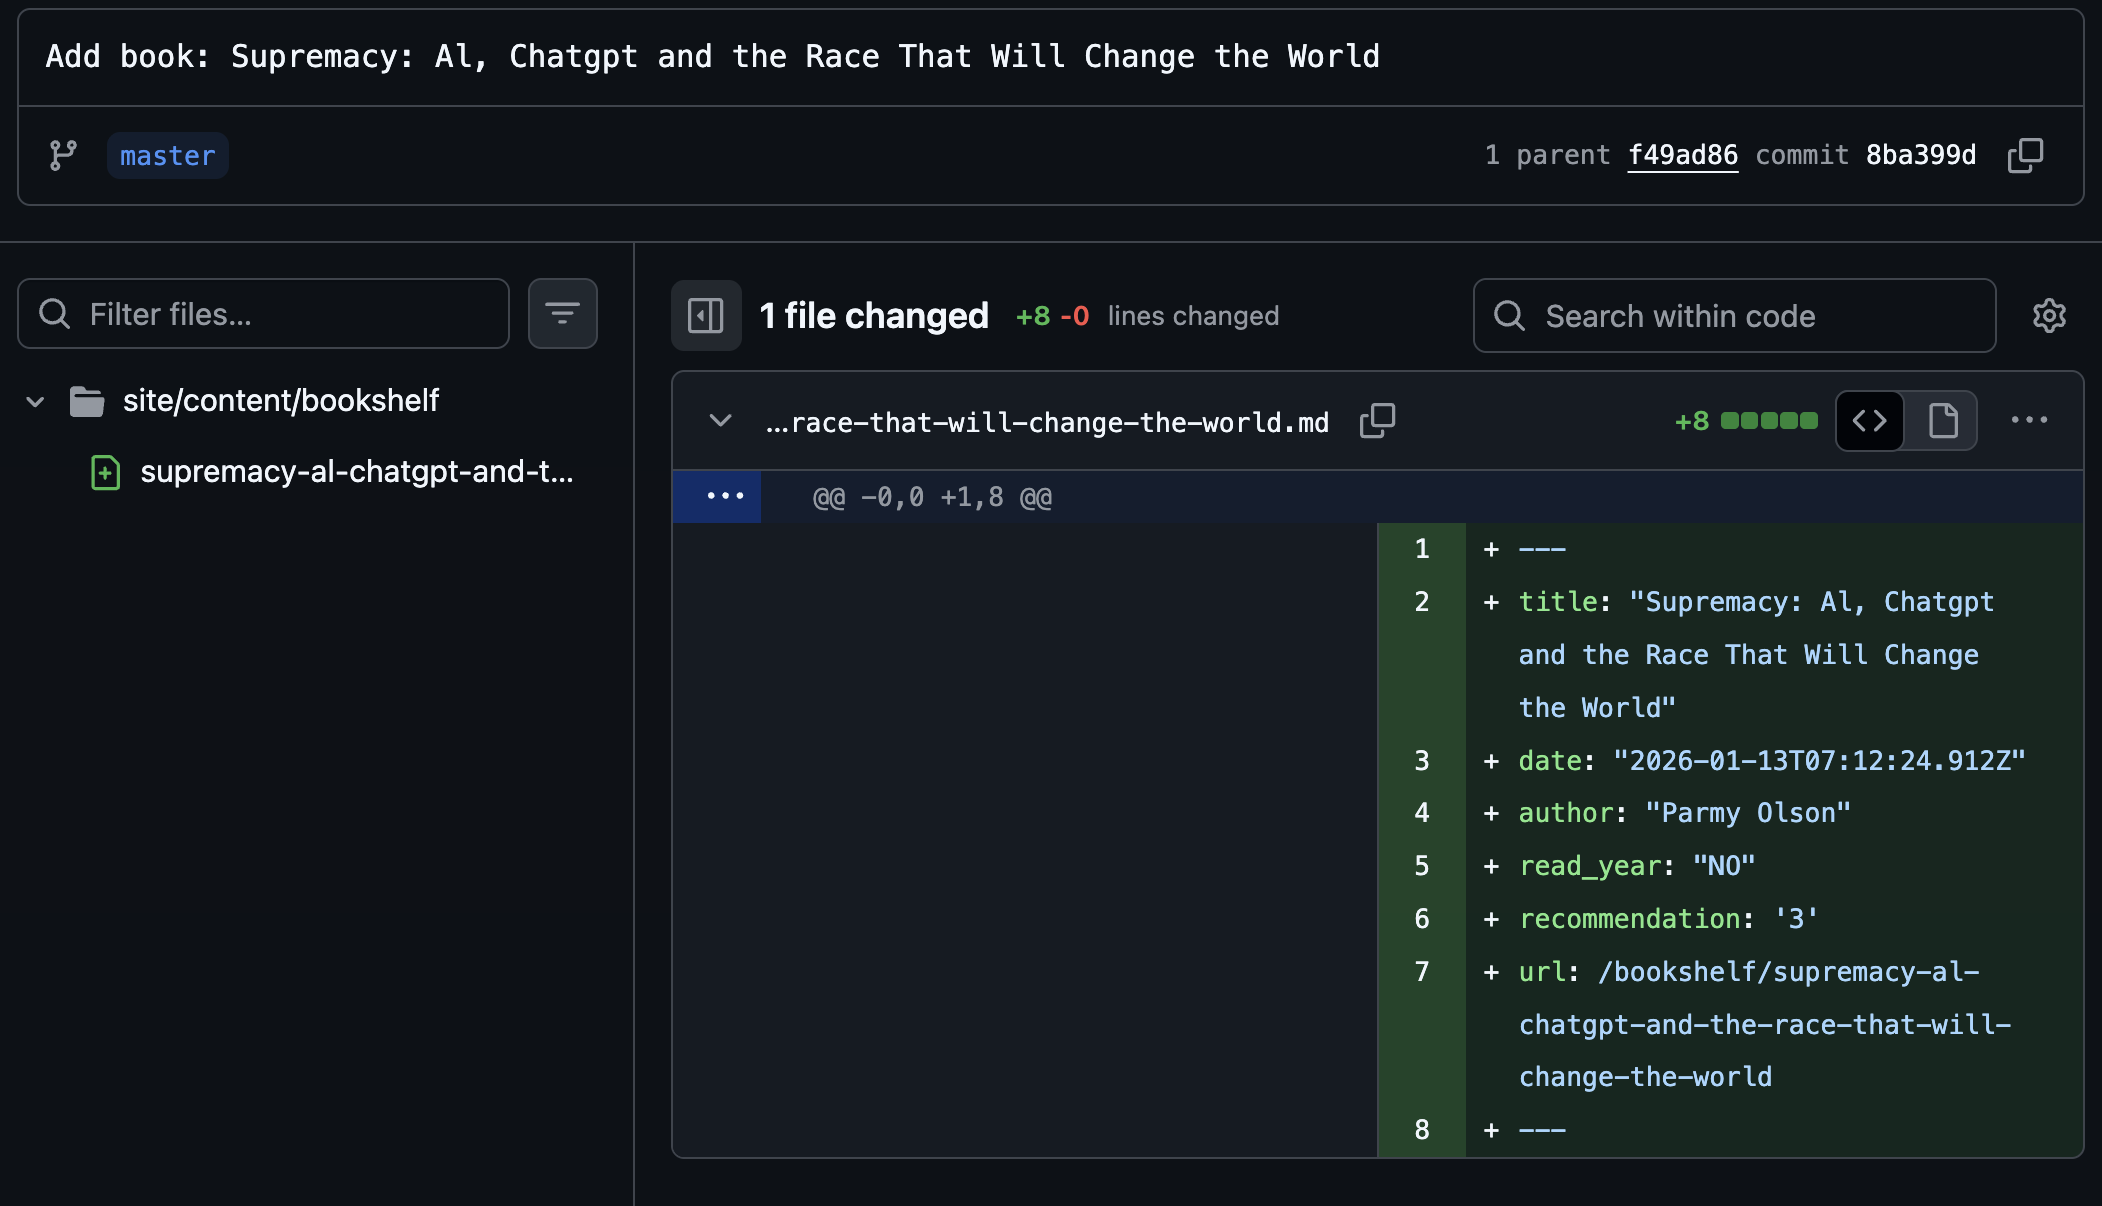The image size is (2102, 1206).
Task: Collapse the race-that-will-change-the-world.md diff
Action: click(x=719, y=420)
